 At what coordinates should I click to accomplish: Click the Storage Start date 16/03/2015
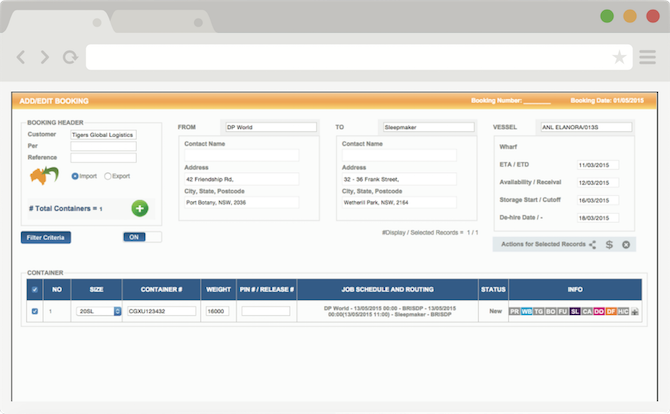598,200
